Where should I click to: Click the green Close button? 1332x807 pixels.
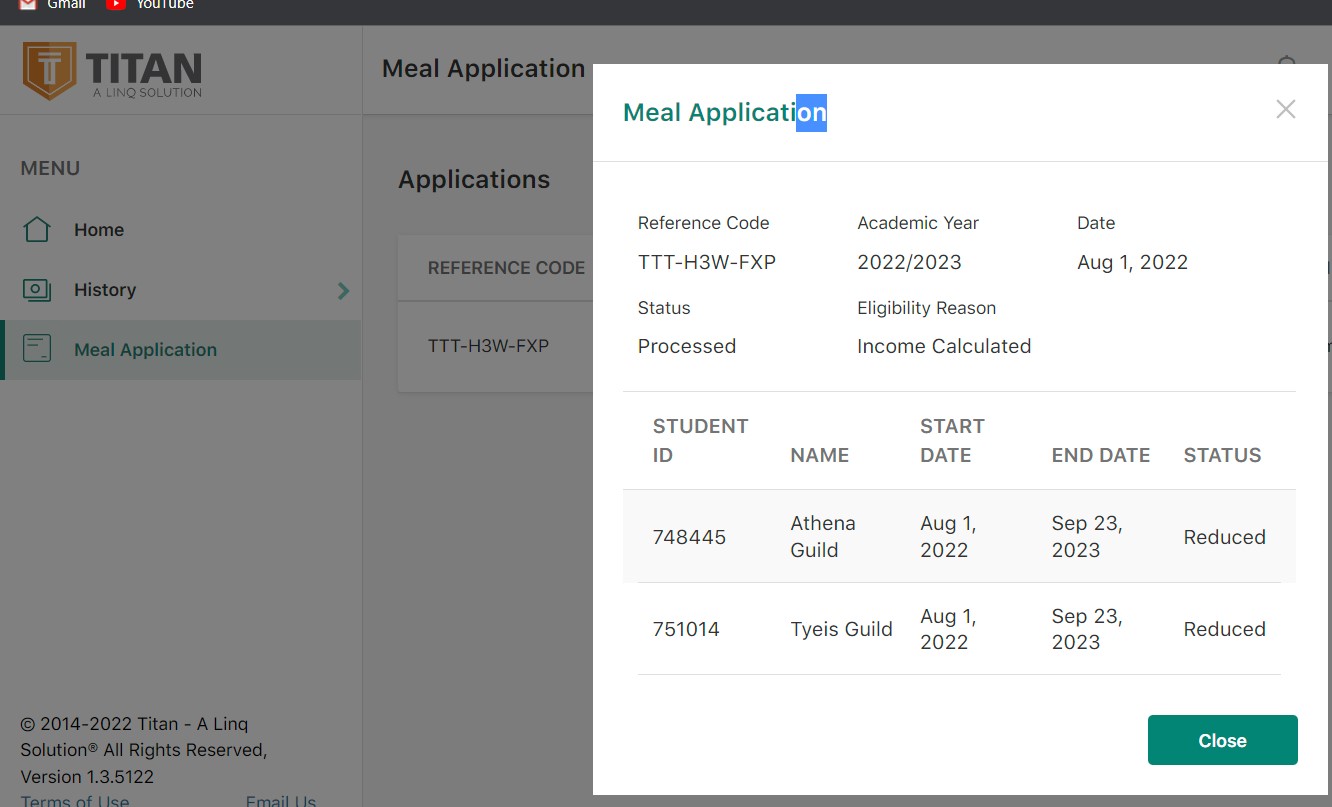(x=1222, y=740)
